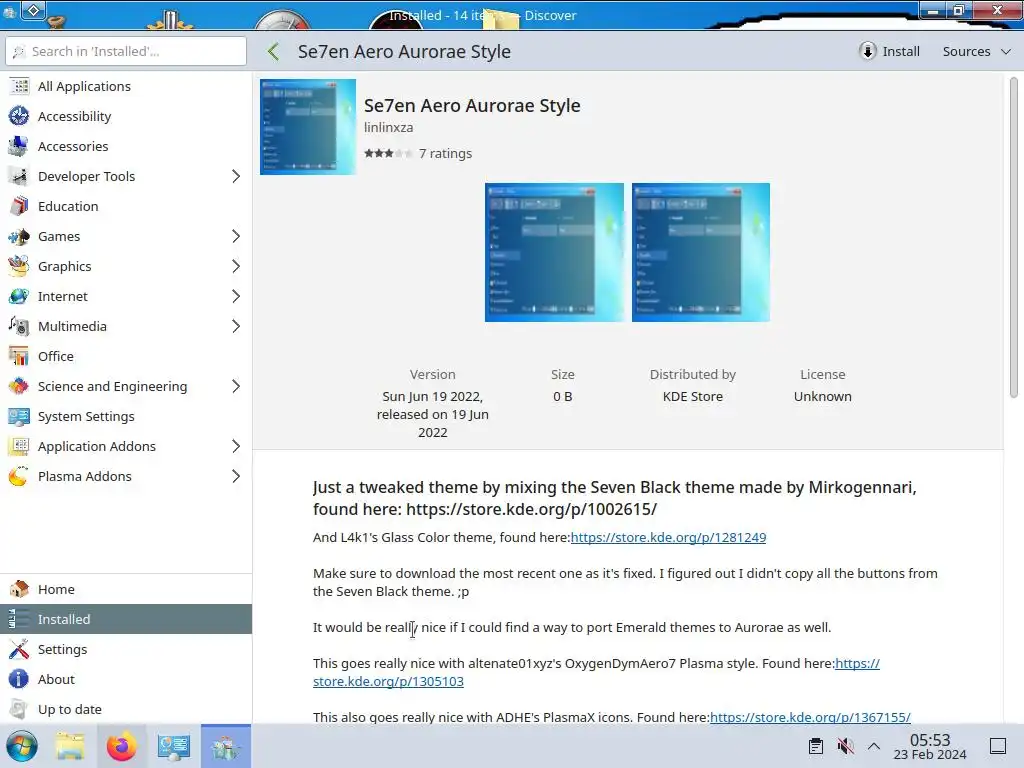This screenshot has width=1024, height=768.
Task: Click the System Settings icon
Action: tap(19, 417)
